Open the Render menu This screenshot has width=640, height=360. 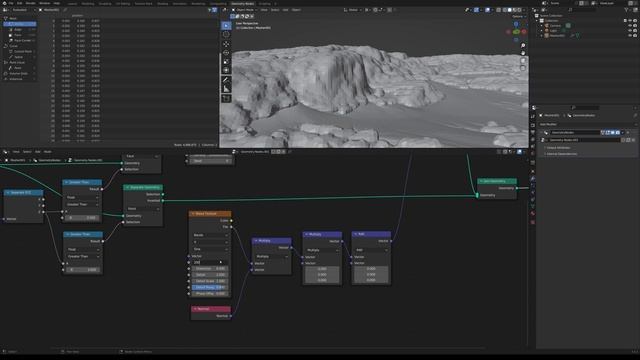pyautogui.click(x=31, y=3)
